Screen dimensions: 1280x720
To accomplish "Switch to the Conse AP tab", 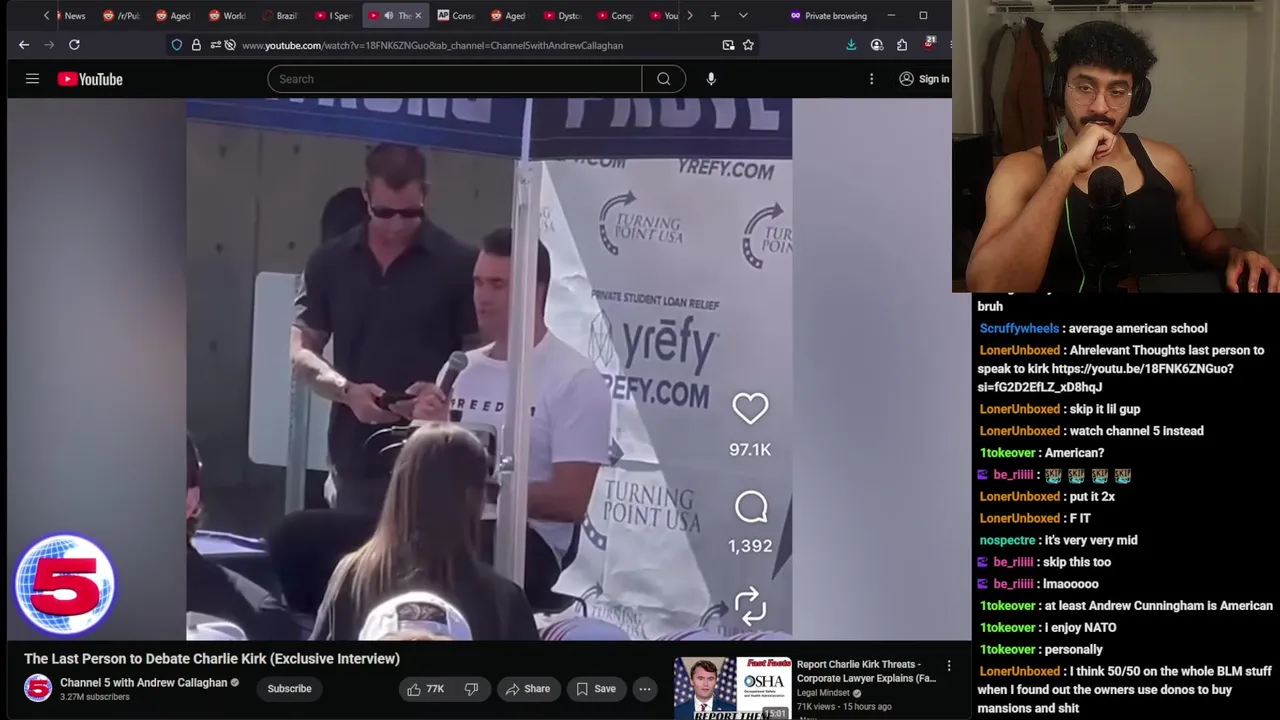I will (x=455, y=16).
